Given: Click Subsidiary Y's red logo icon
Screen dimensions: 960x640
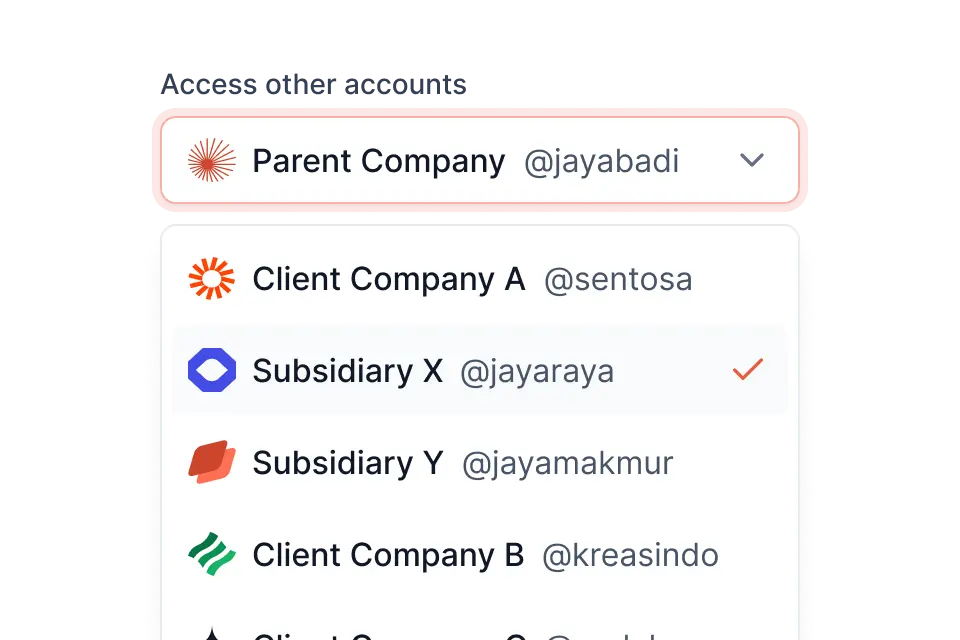Looking at the screenshot, I should point(212,462).
